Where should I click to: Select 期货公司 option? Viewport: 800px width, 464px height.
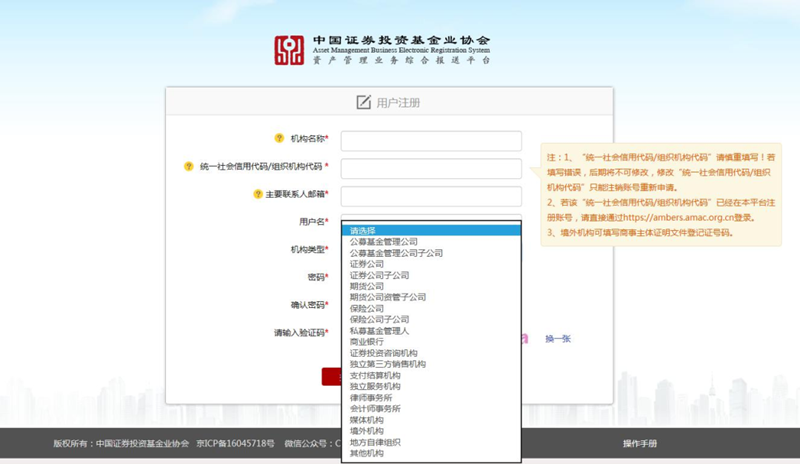366,286
